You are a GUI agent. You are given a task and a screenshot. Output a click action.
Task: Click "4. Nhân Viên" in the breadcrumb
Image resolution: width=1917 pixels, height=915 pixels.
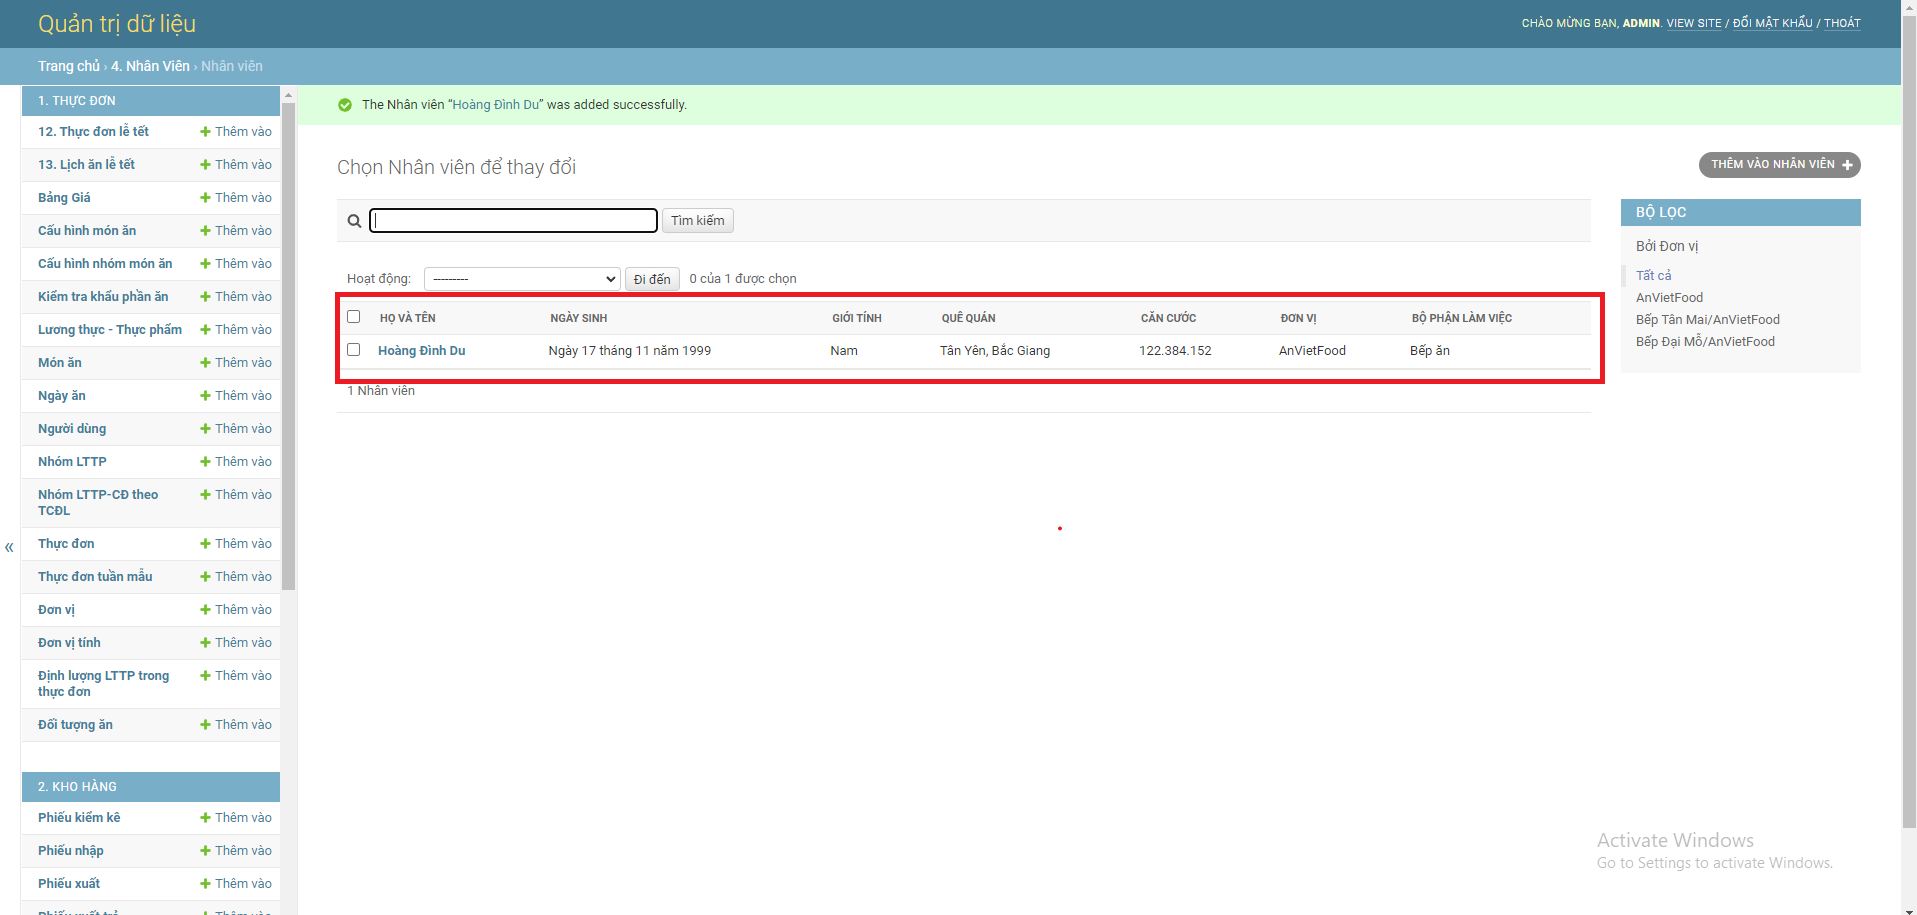[x=150, y=66]
